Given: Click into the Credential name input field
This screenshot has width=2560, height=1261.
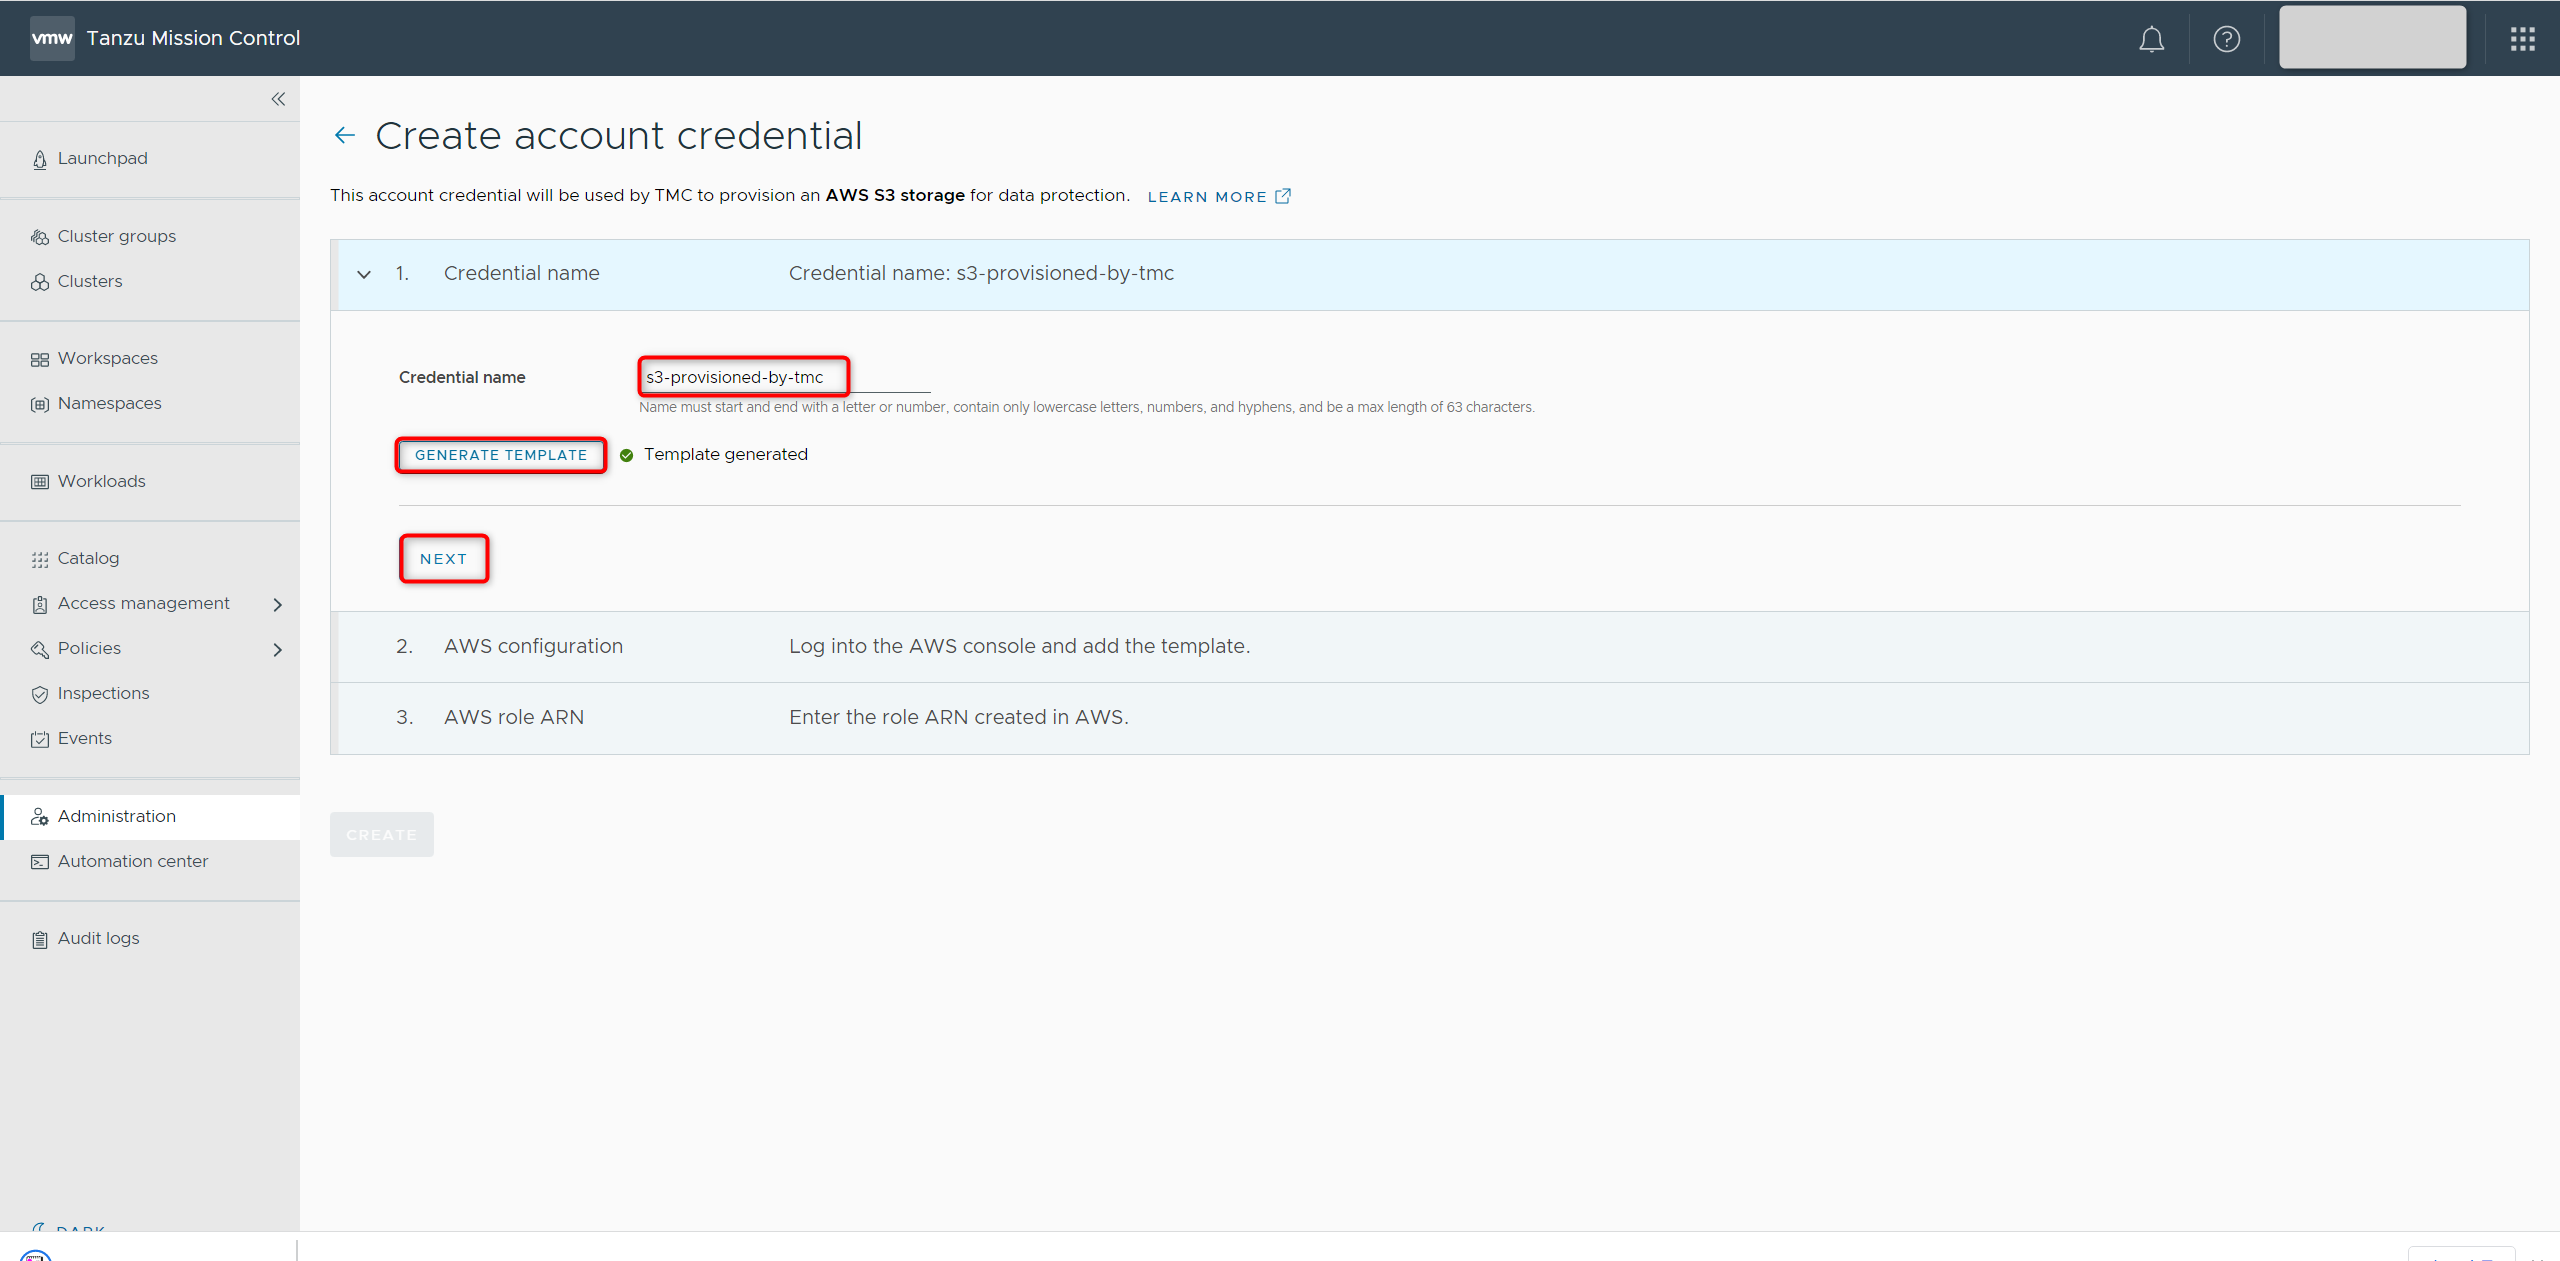Looking at the screenshot, I should [744, 377].
